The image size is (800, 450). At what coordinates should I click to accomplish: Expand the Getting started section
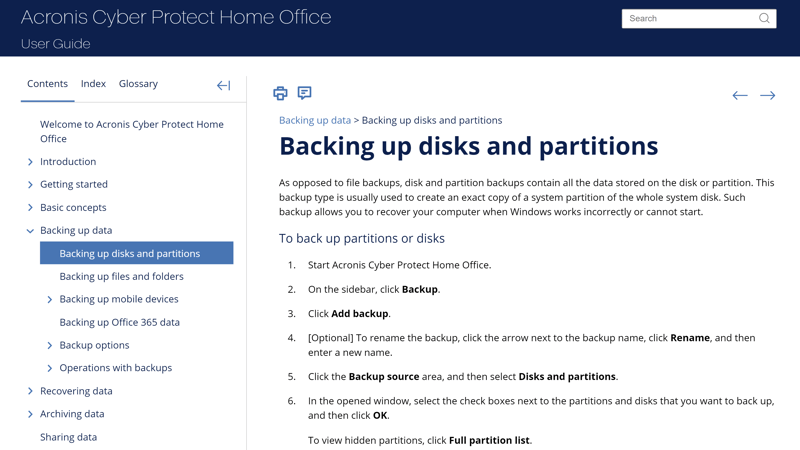click(x=30, y=185)
